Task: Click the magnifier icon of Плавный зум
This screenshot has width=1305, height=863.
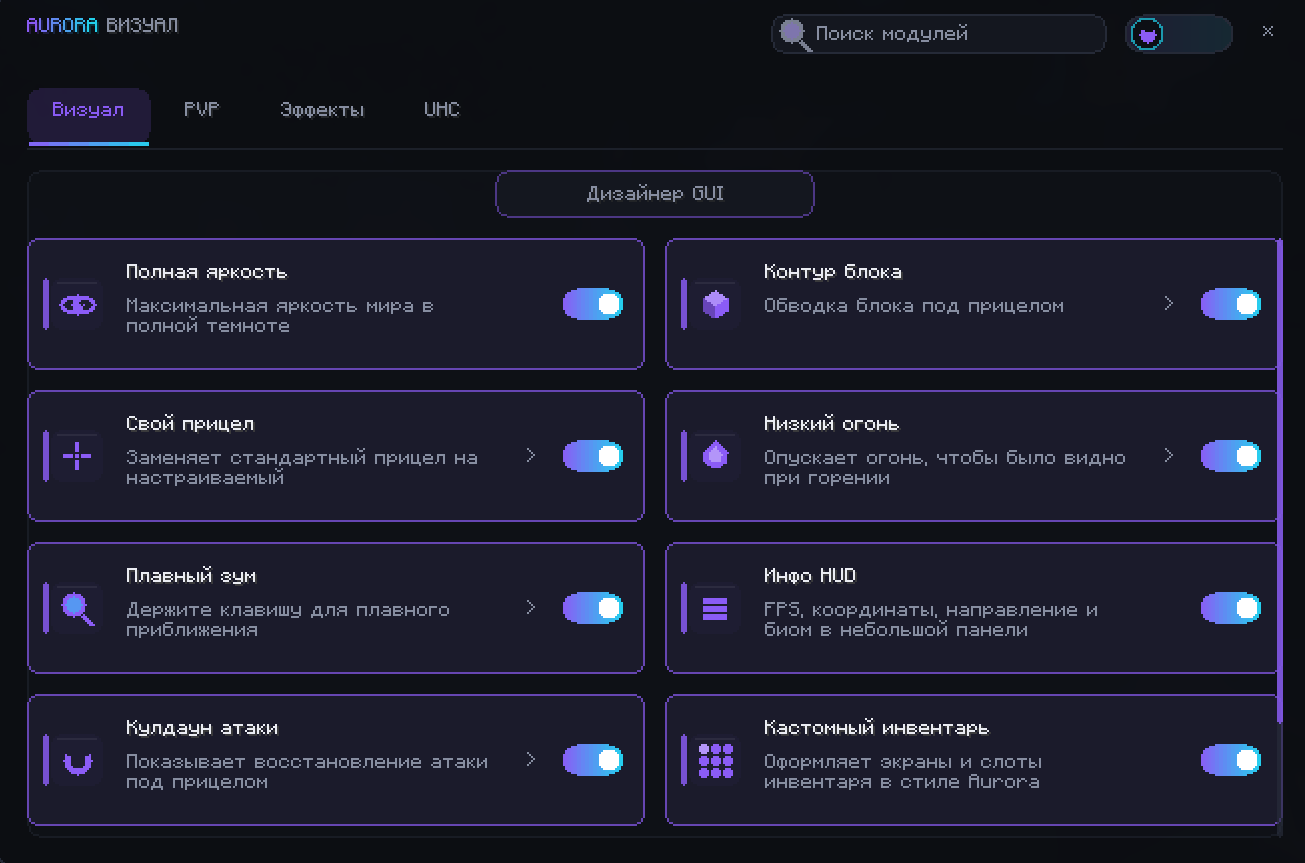Action: [x=78, y=609]
